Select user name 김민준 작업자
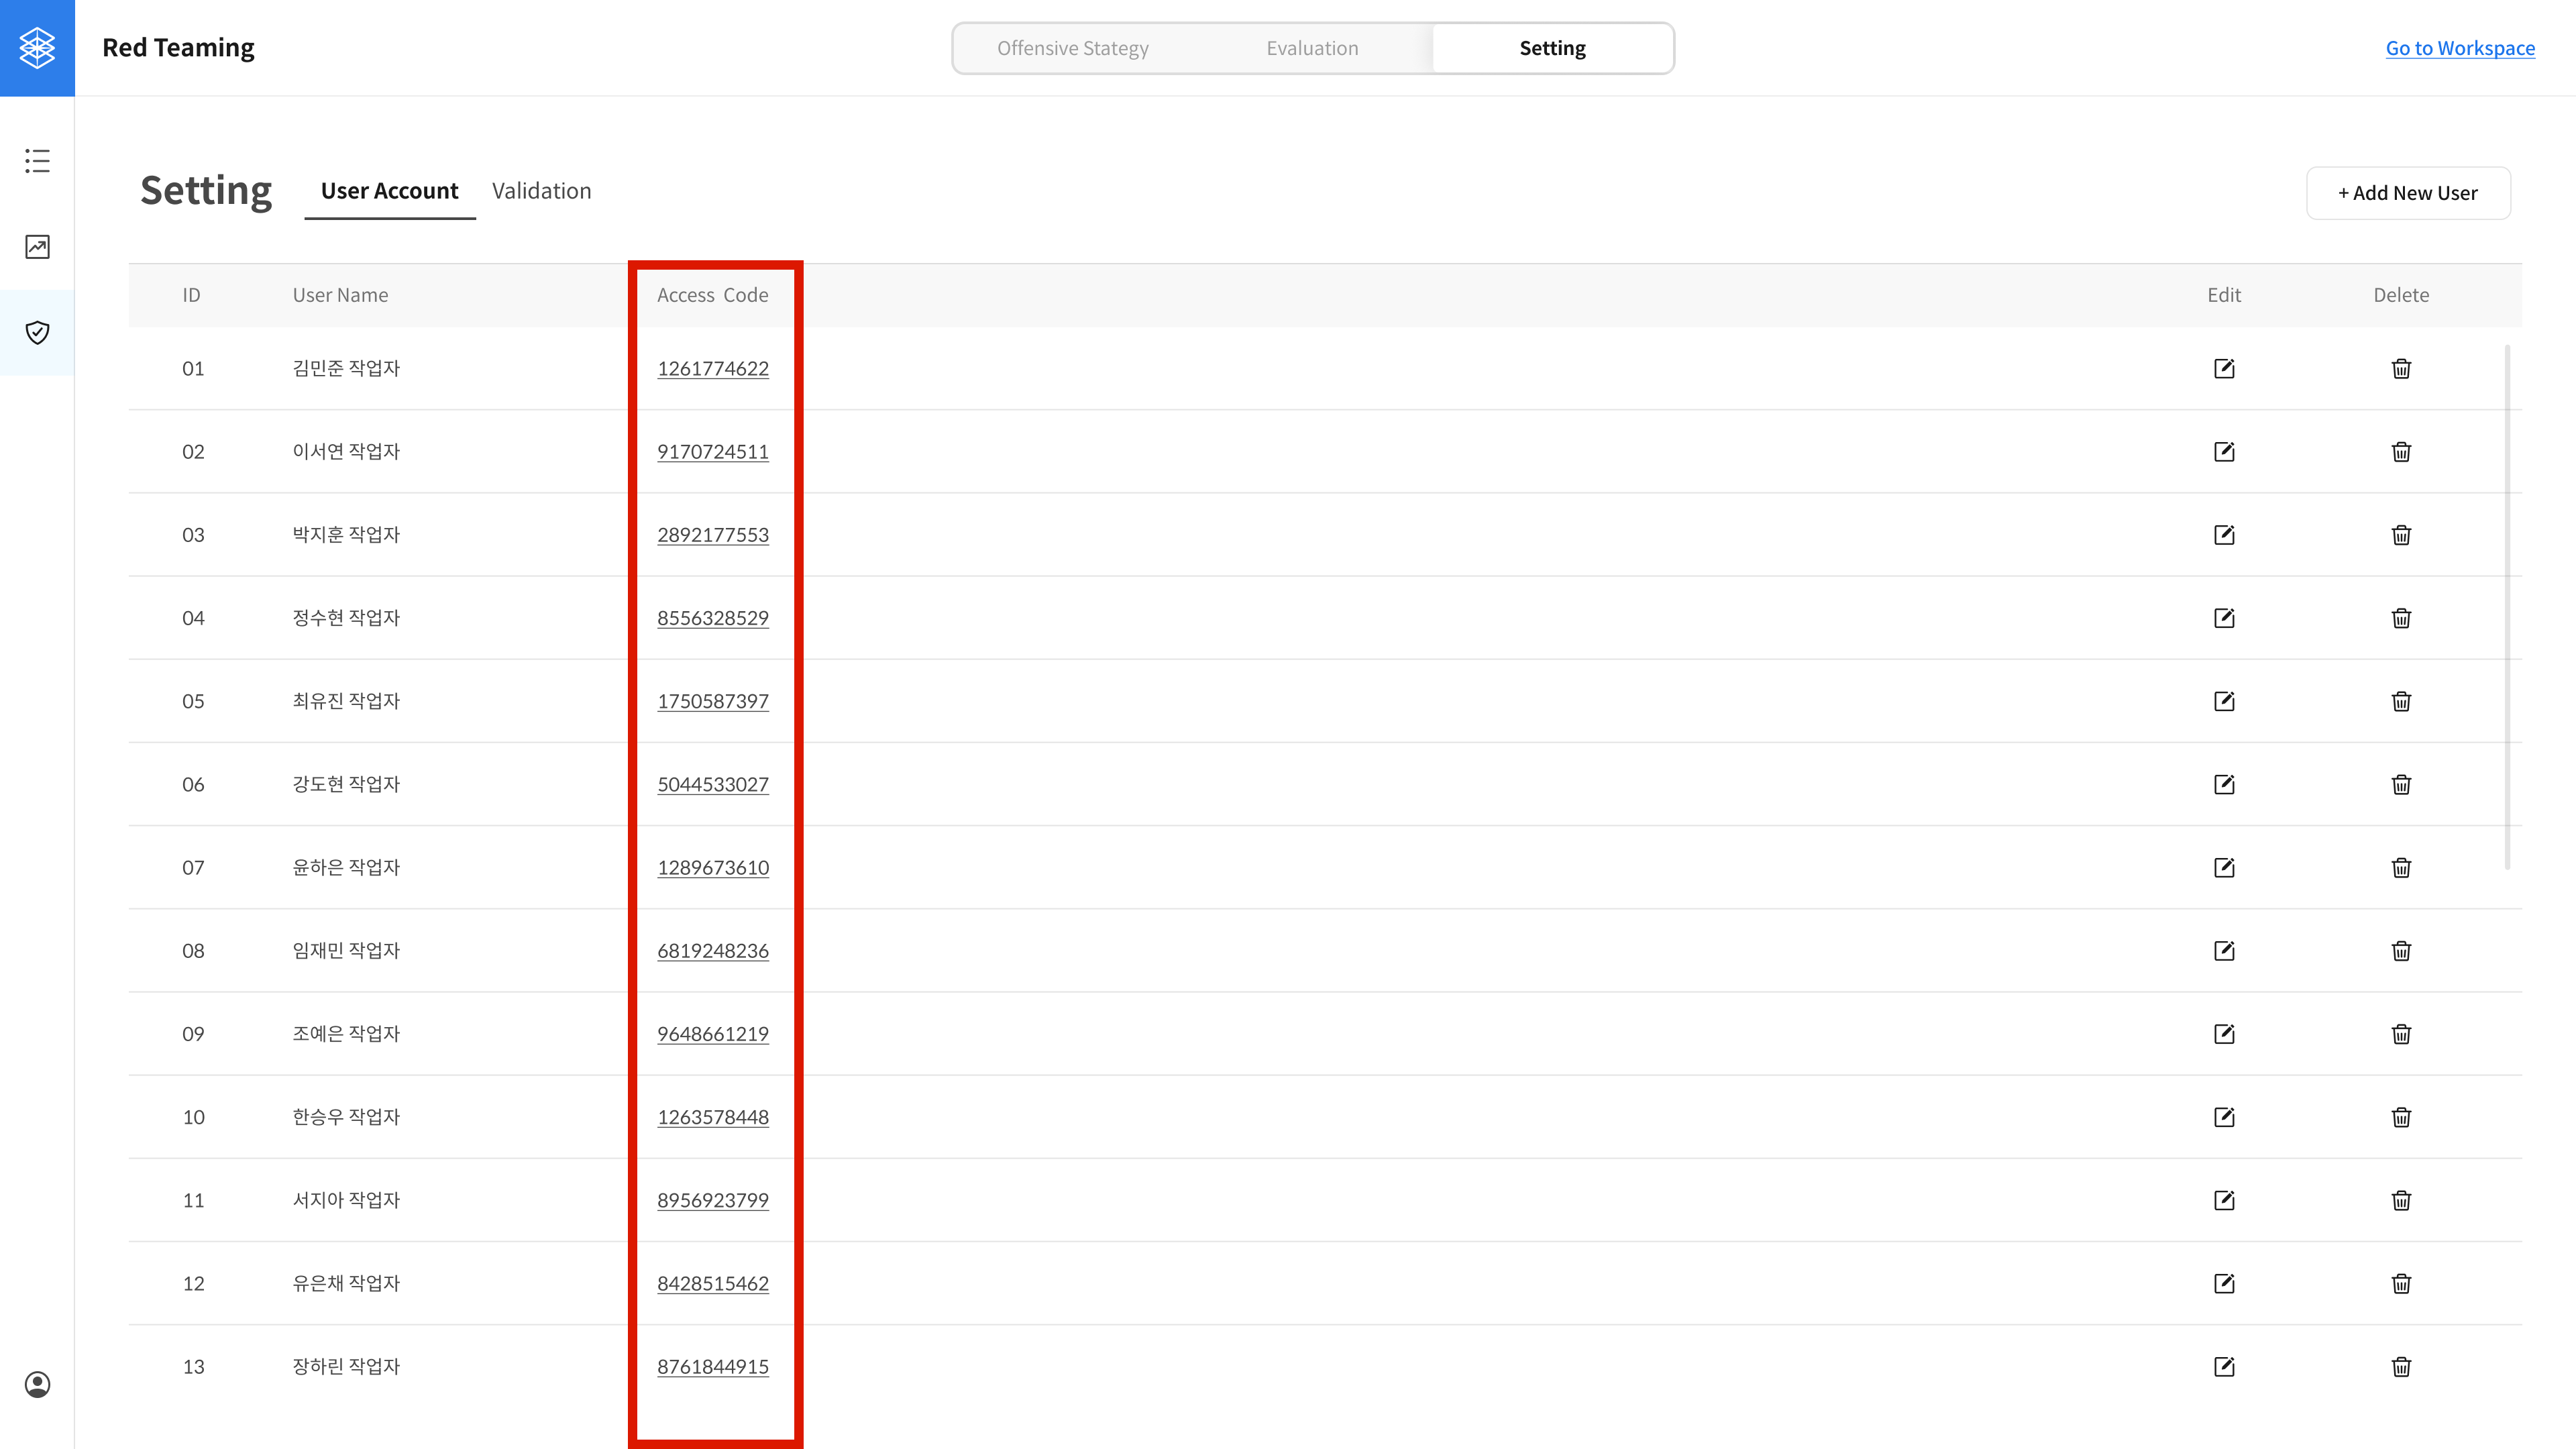 click(346, 369)
